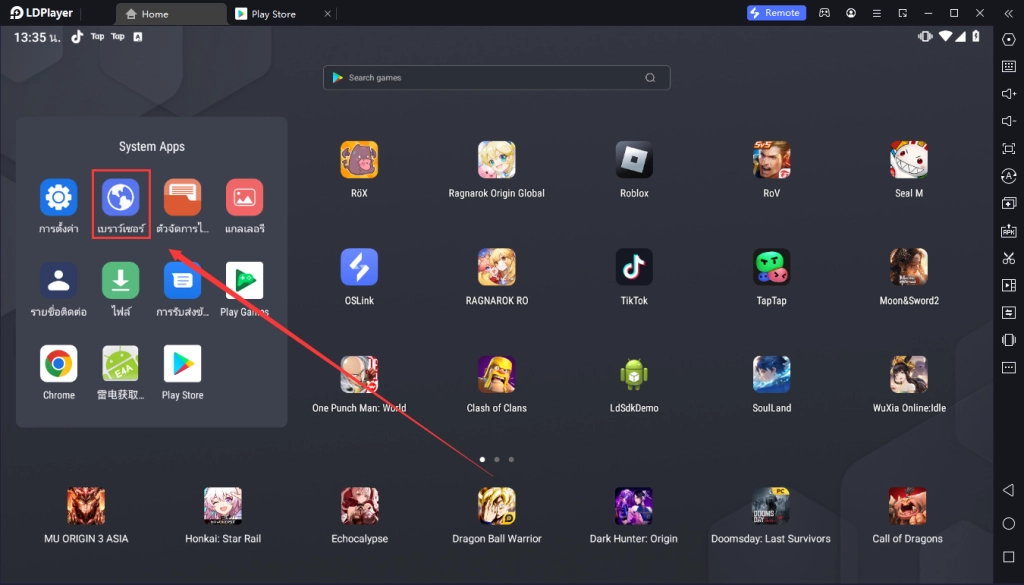Click the TikTok notification in status bar
The width and height of the screenshot is (1024, 585).
pyautogui.click(x=77, y=37)
